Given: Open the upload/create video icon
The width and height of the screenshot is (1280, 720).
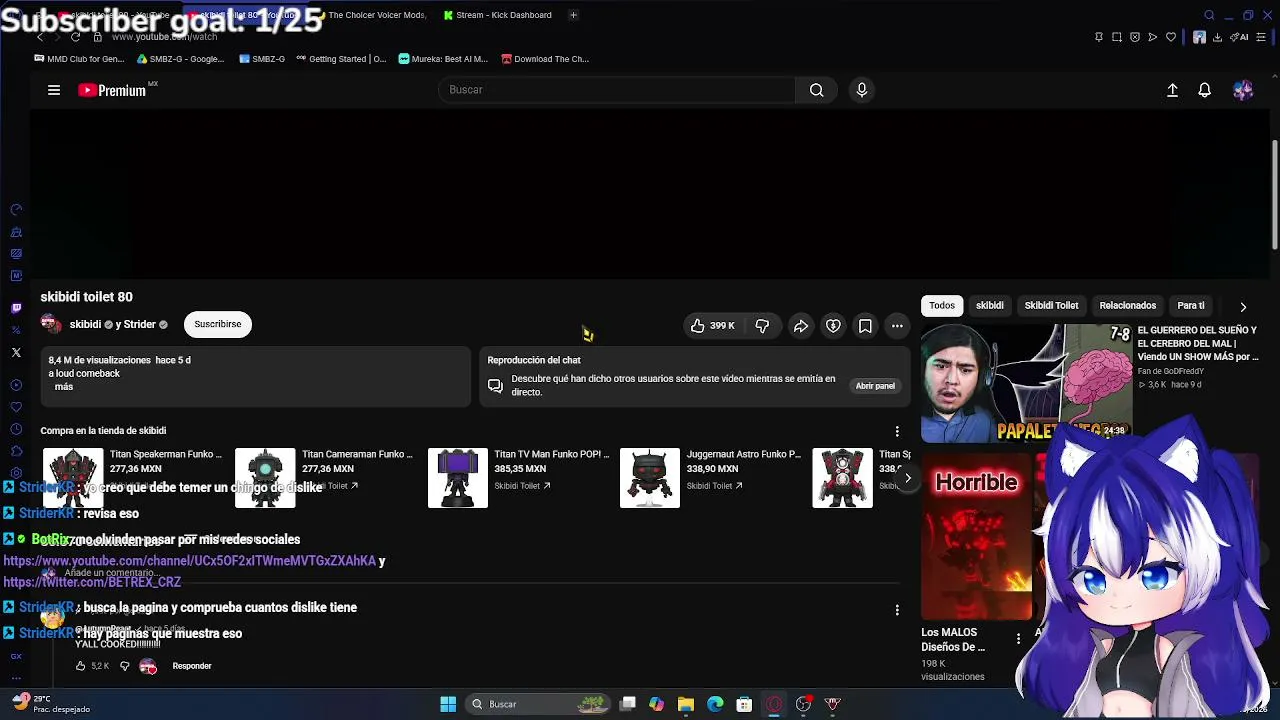Looking at the screenshot, I should point(1173,90).
